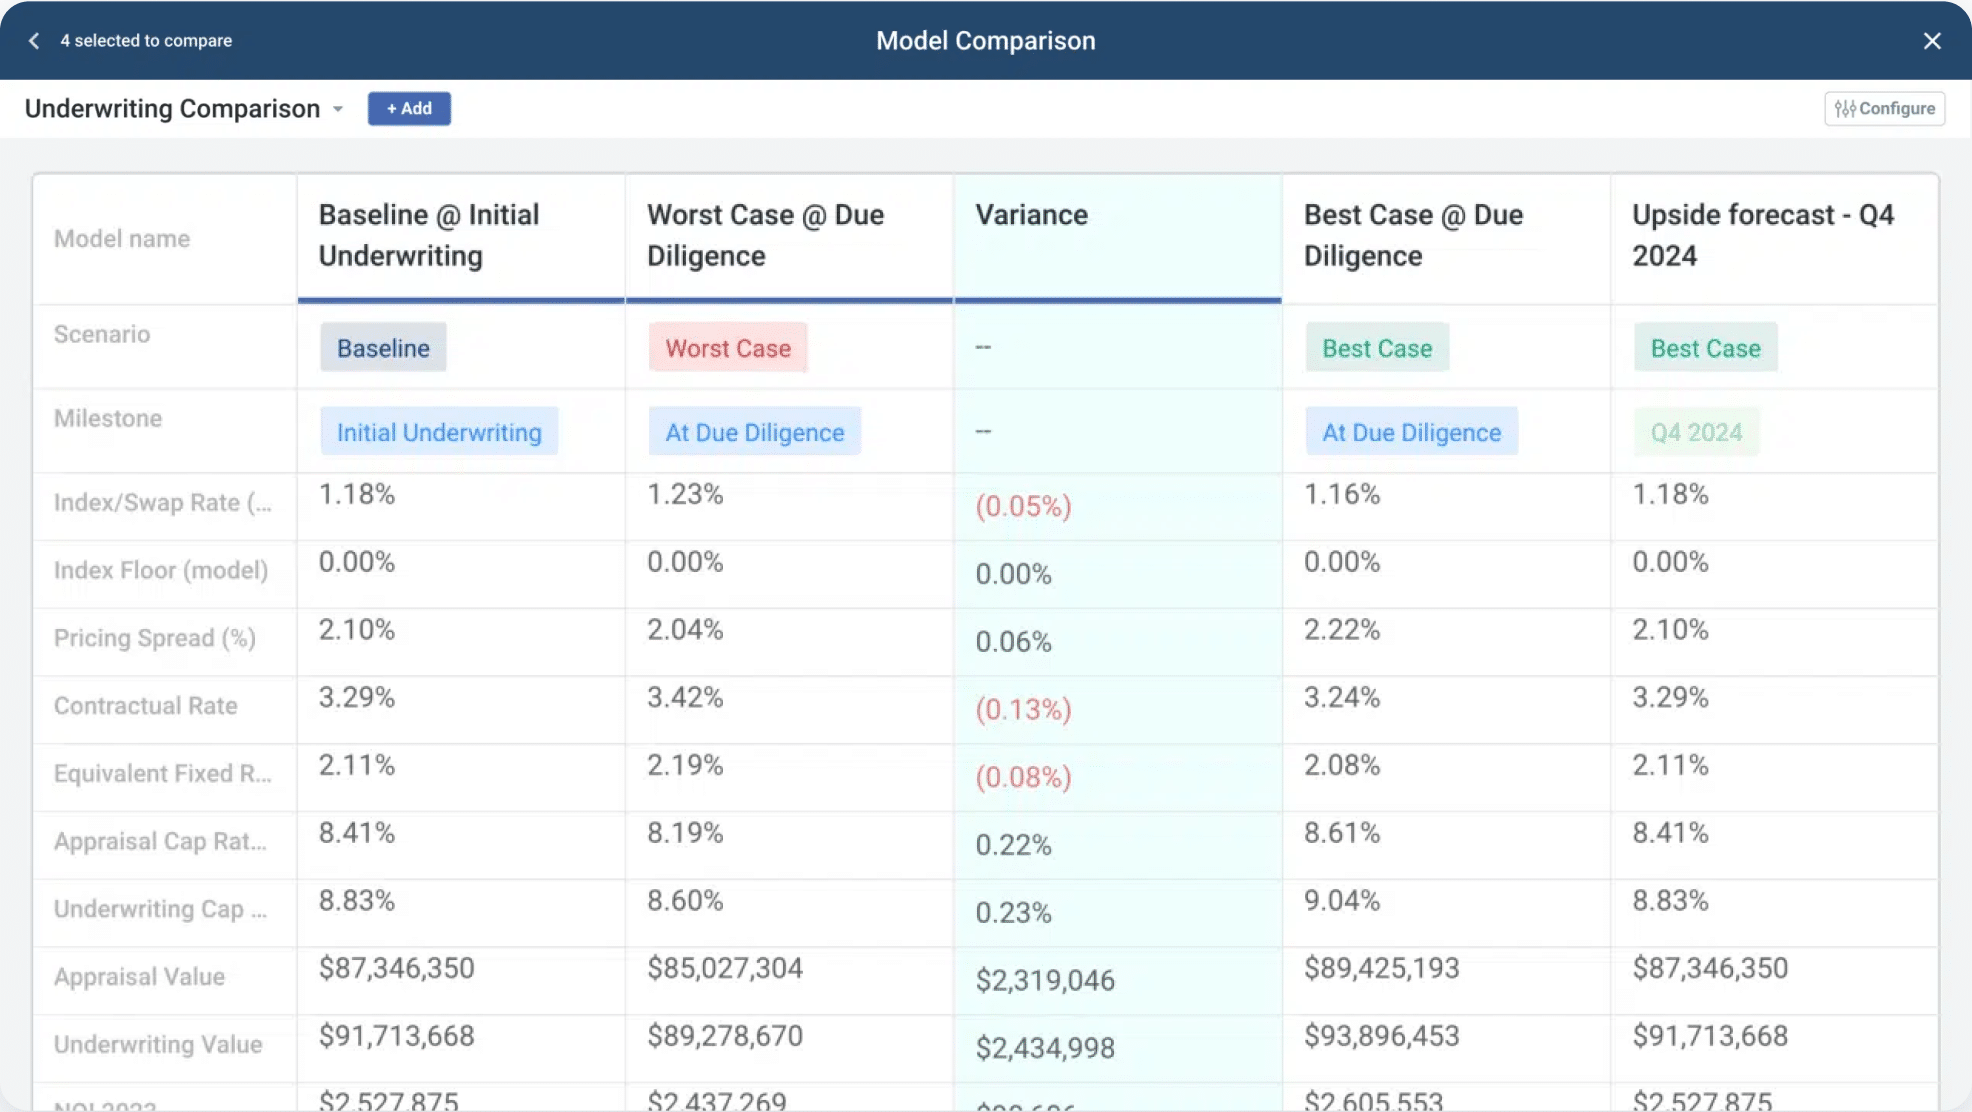The width and height of the screenshot is (1972, 1112).
Task: Click the $2,319,046 variance value
Action: click(x=1045, y=981)
